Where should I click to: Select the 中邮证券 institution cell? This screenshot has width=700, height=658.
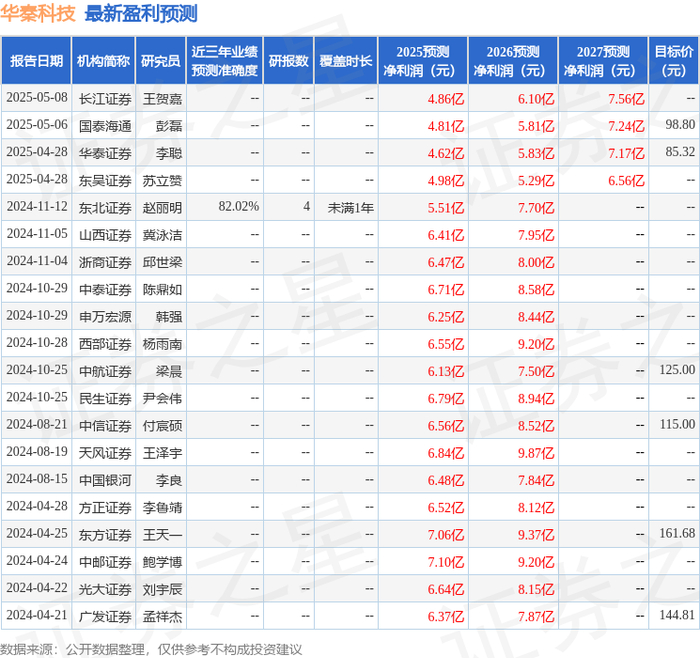pyautogui.click(x=105, y=562)
